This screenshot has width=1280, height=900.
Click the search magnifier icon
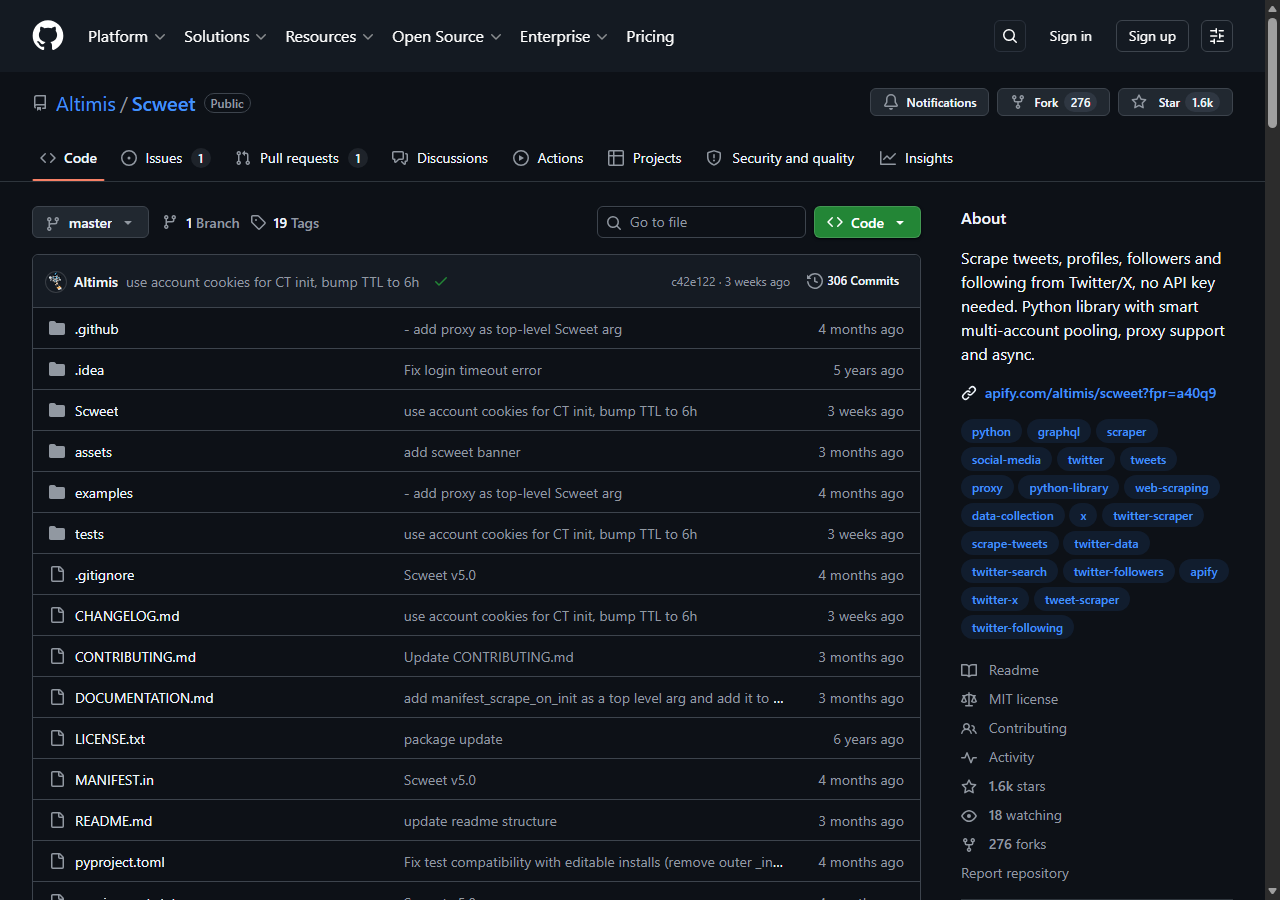1010,36
